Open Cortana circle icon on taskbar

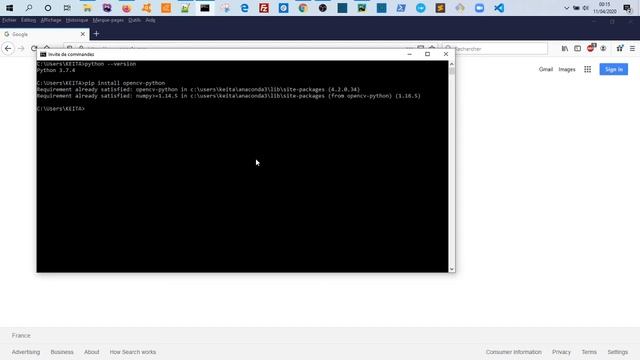[x=48, y=8]
